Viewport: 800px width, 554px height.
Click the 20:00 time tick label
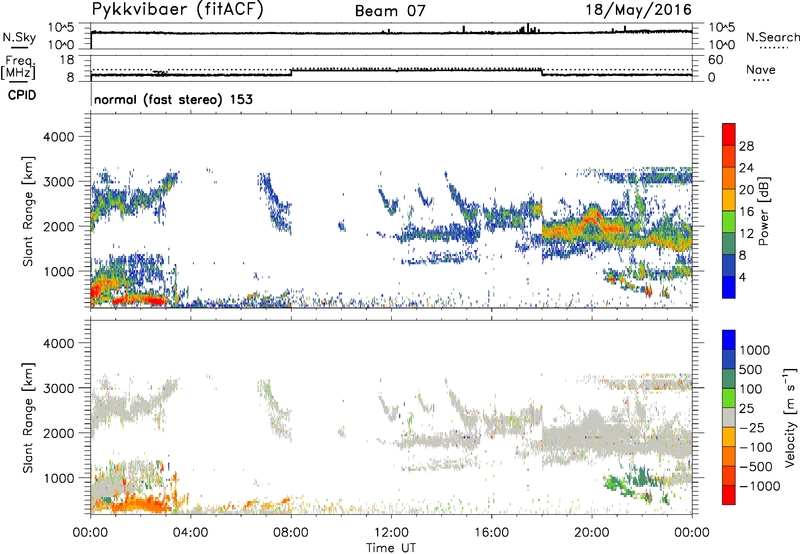tap(592, 533)
